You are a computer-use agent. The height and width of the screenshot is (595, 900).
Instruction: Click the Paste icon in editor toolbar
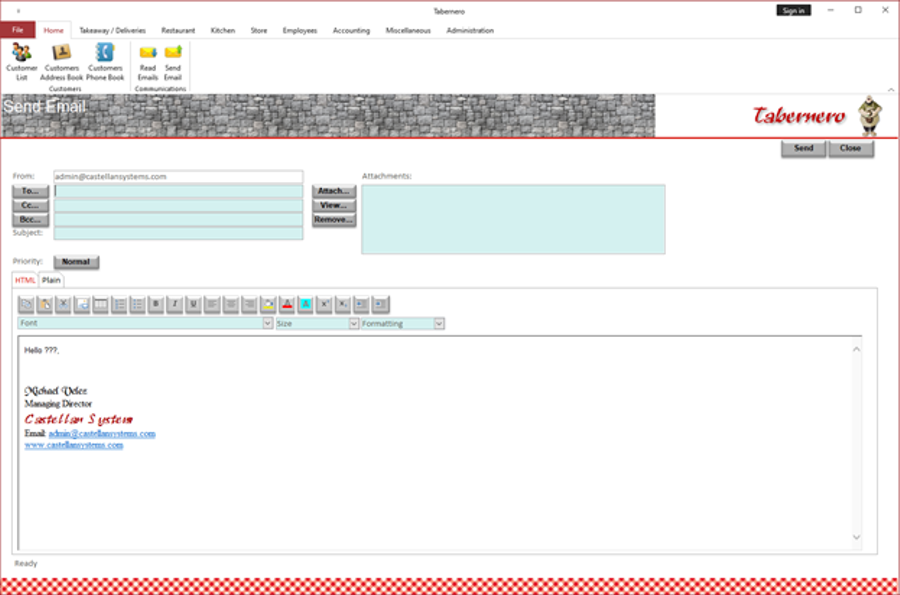(x=45, y=304)
